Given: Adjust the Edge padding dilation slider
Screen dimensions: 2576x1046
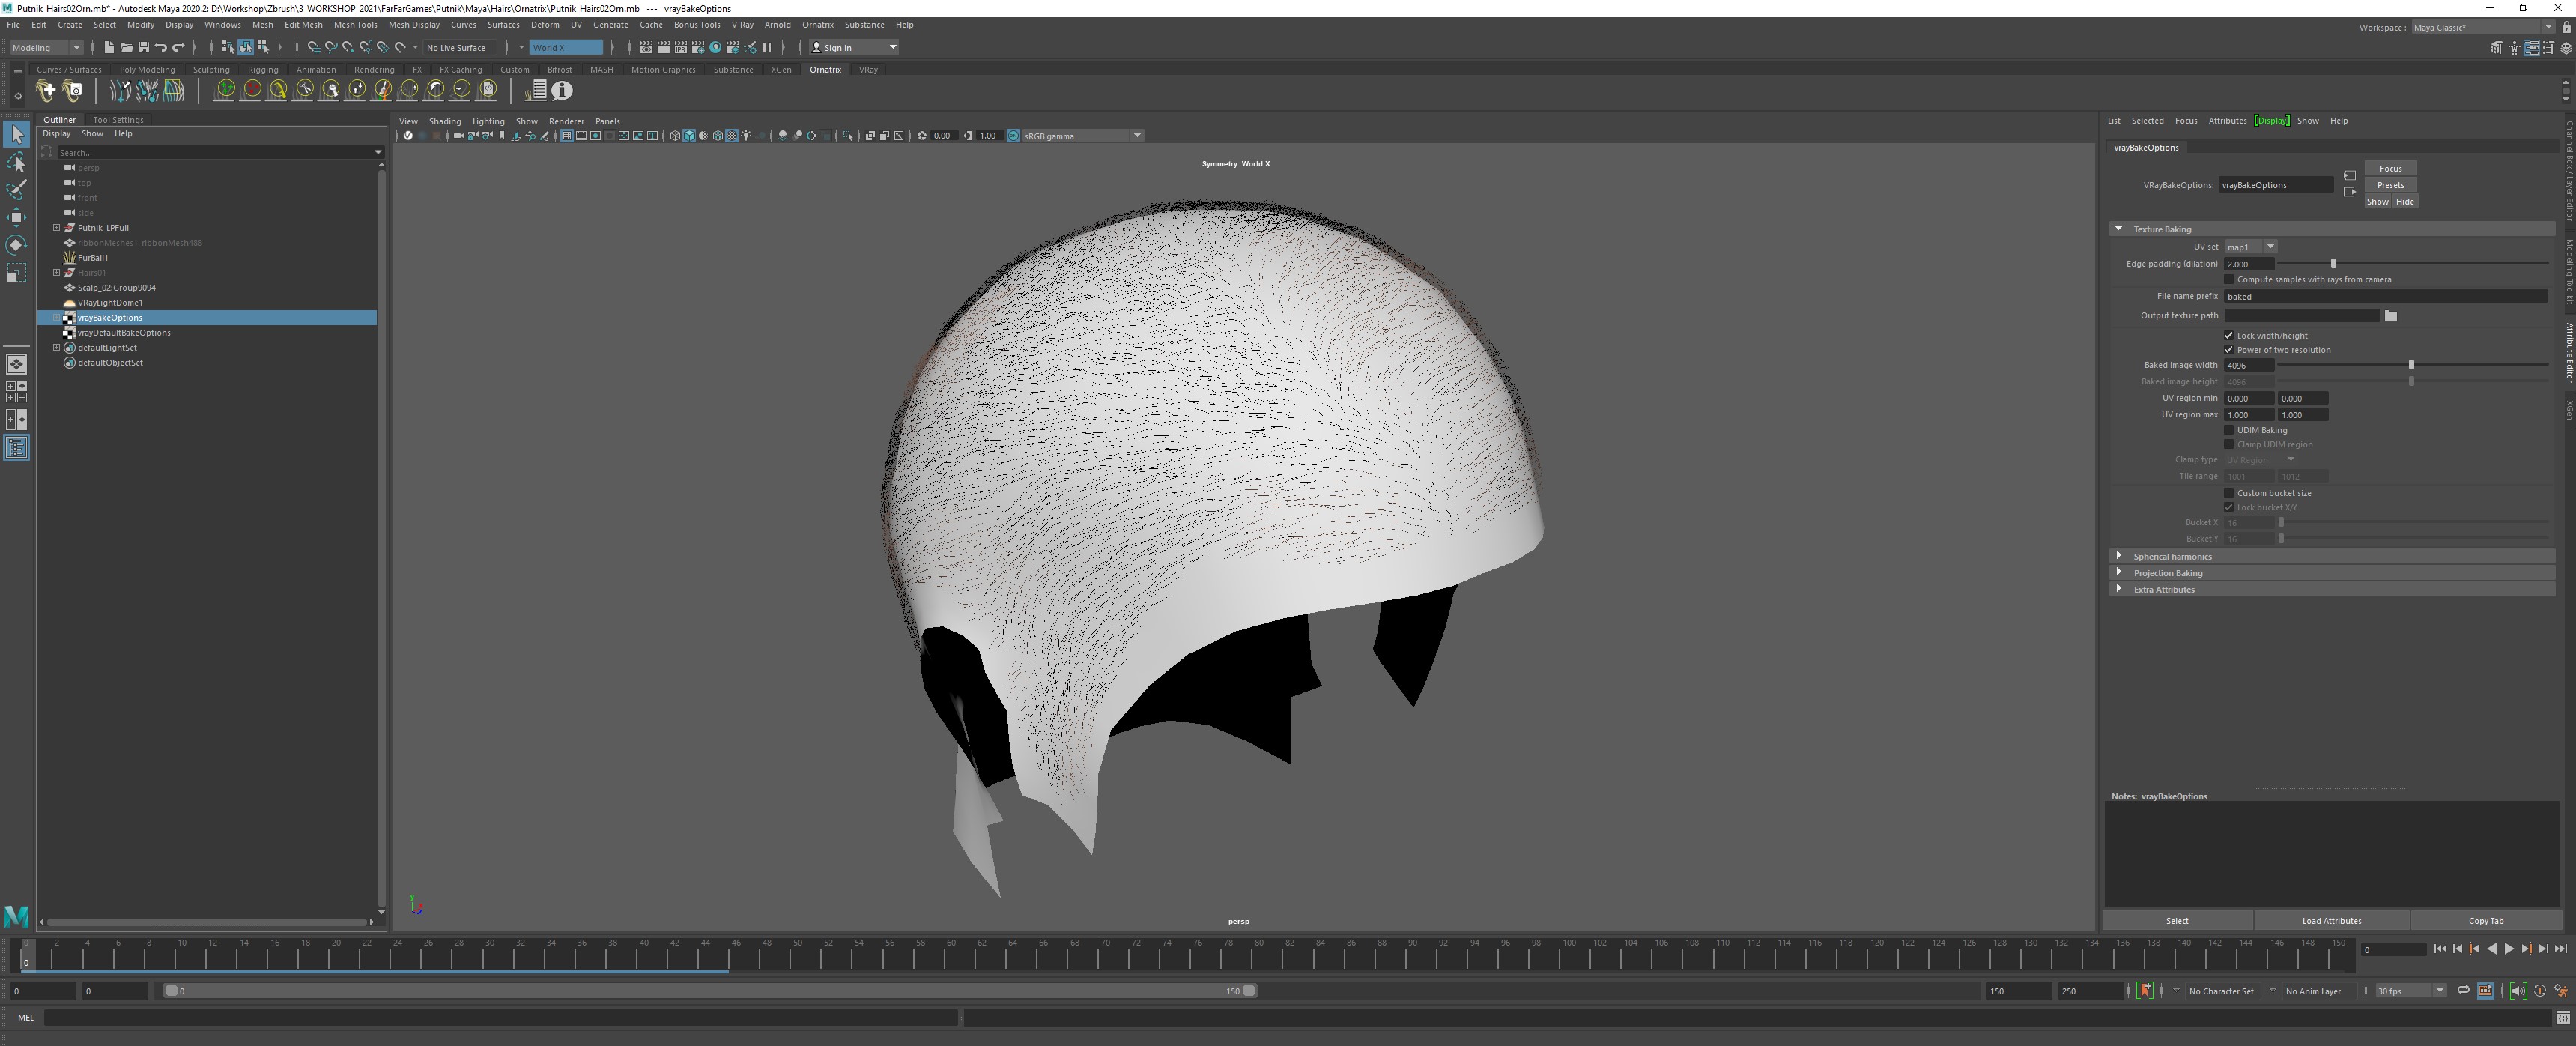Looking at the screenshot, I should (2333, 264).
